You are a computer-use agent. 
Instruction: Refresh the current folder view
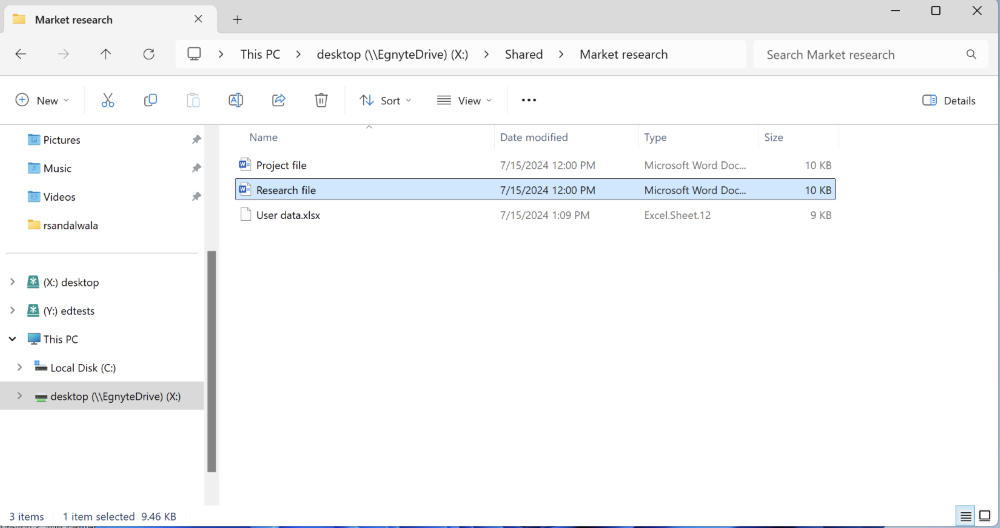click(149, 55)
